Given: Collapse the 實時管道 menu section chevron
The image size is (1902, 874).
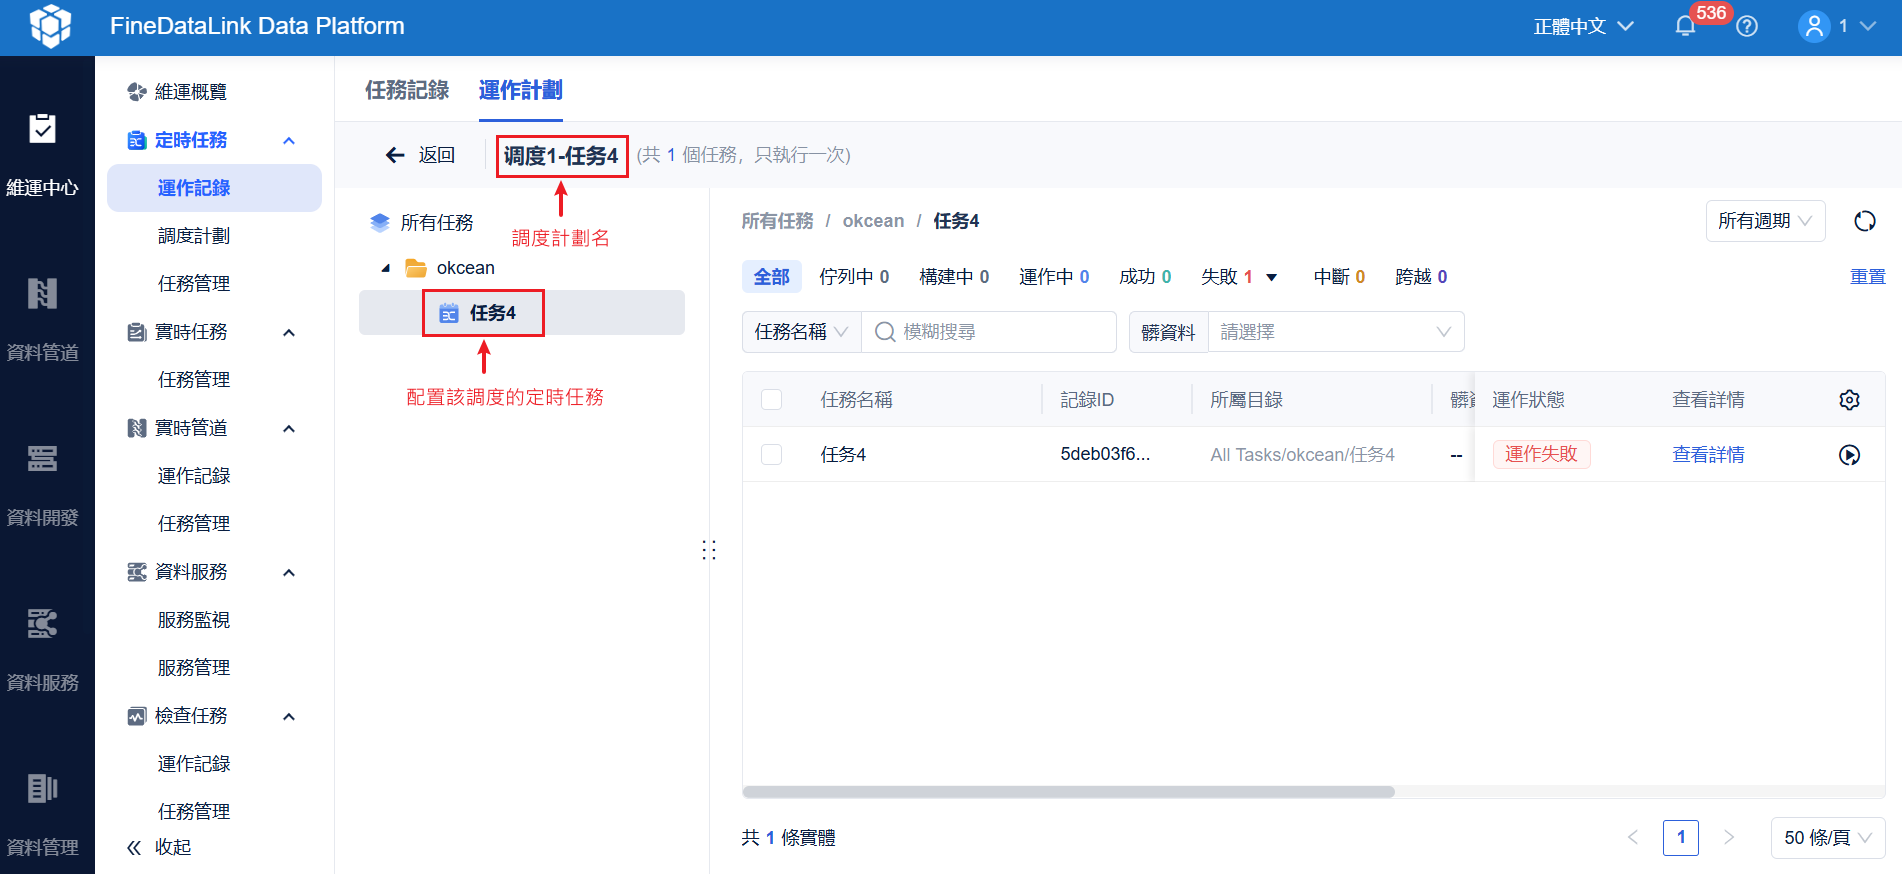Looking at the screenshot, I should pos(289,429).
